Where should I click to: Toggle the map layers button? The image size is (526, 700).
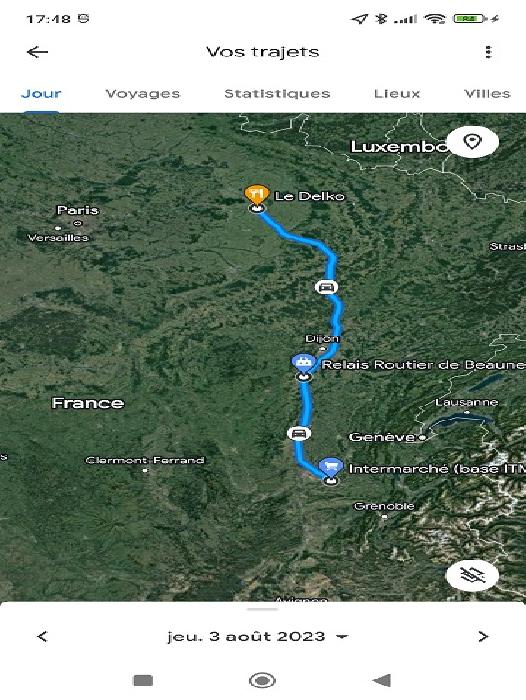pyautogui.click(x=472, y=575)
